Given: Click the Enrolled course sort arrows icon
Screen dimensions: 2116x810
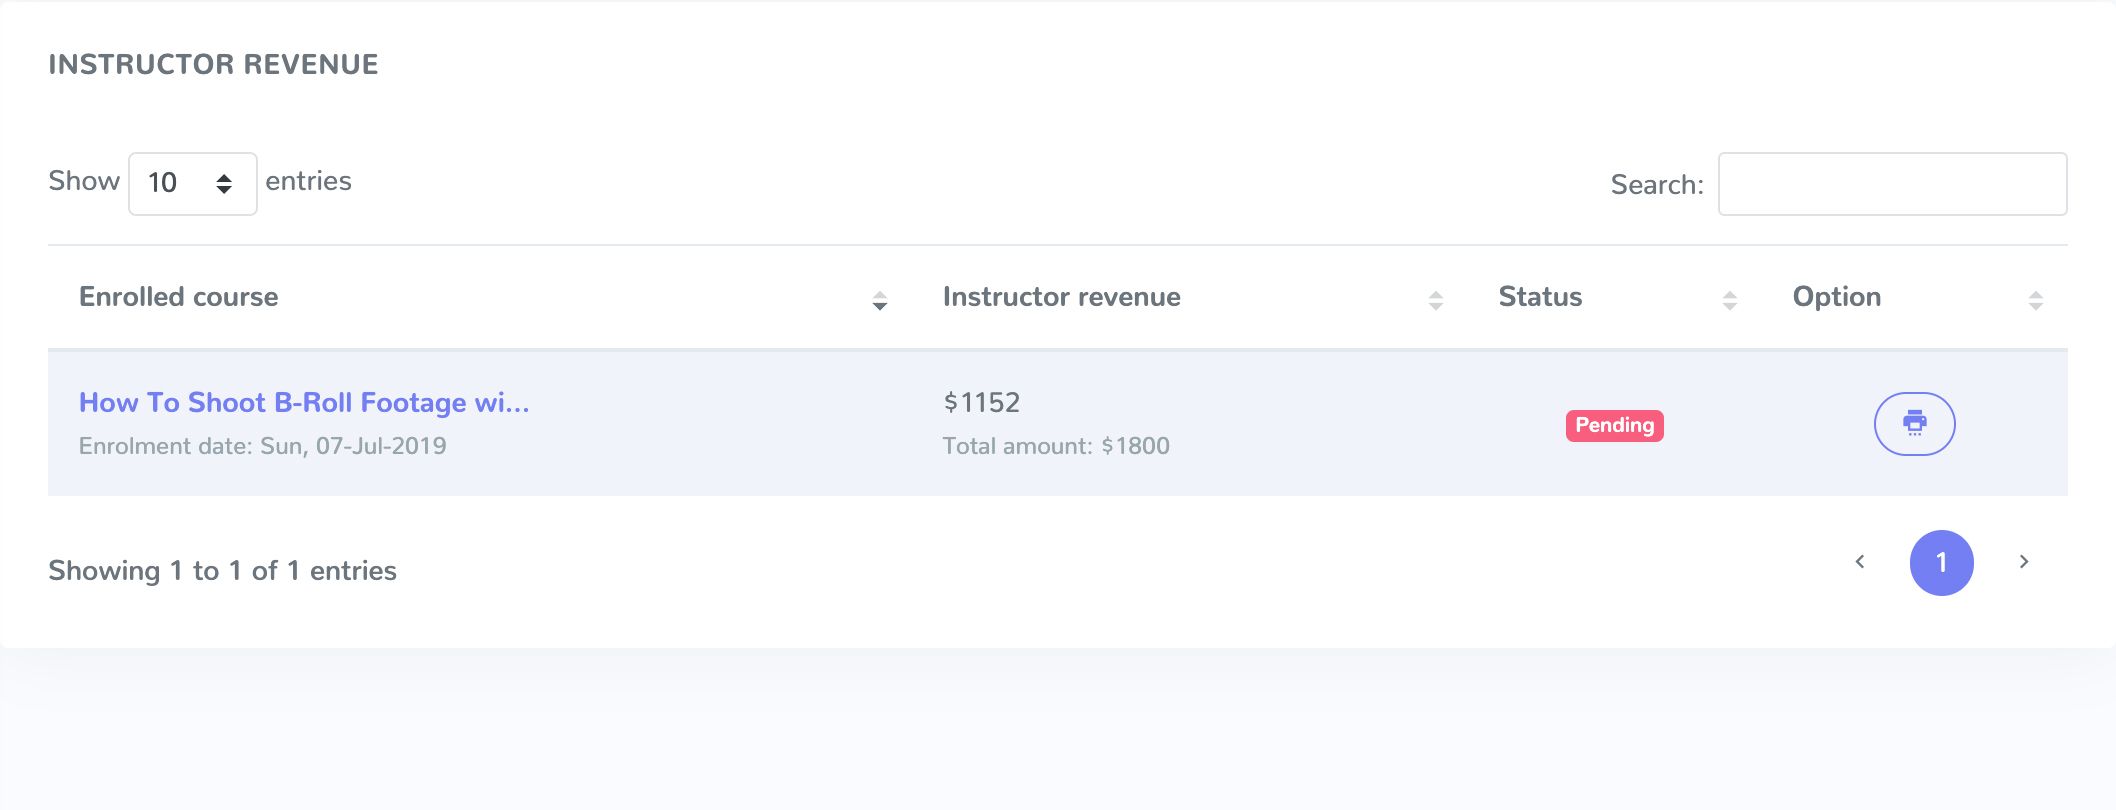Looking at the screenshot, I should click(x=880, y=300).
